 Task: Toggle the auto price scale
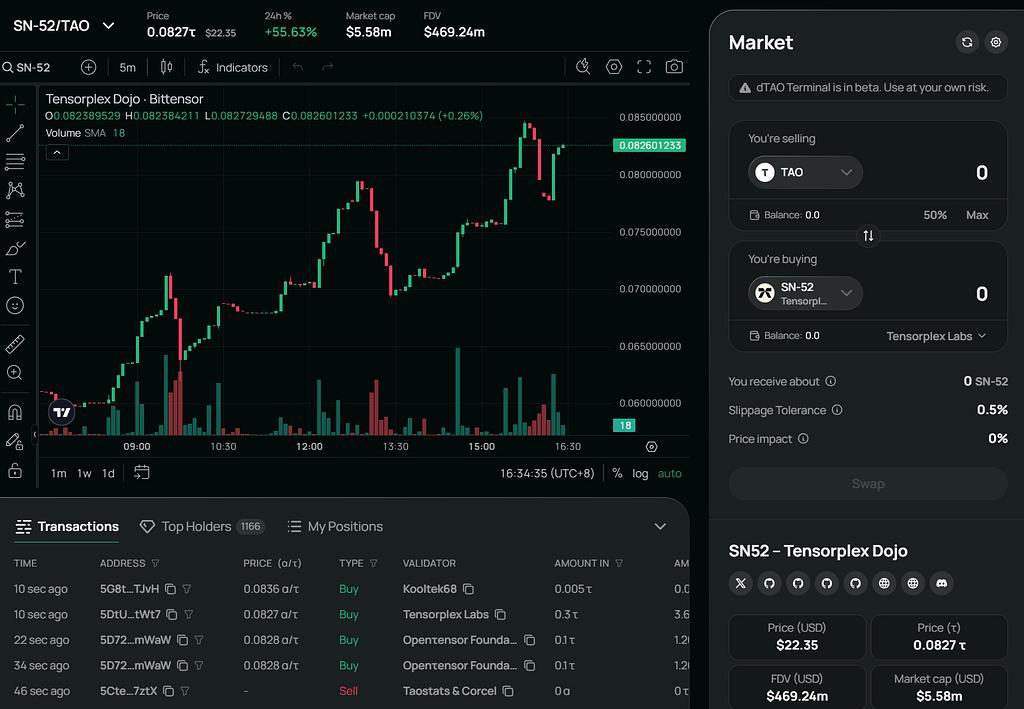point(669,473)
